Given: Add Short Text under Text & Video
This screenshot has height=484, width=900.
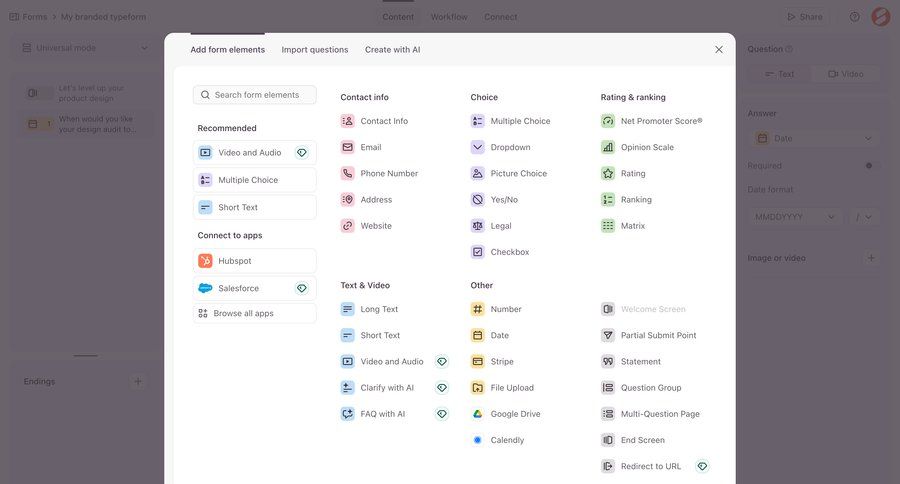Looking at the screenshot, I should [x=370, y=335].
